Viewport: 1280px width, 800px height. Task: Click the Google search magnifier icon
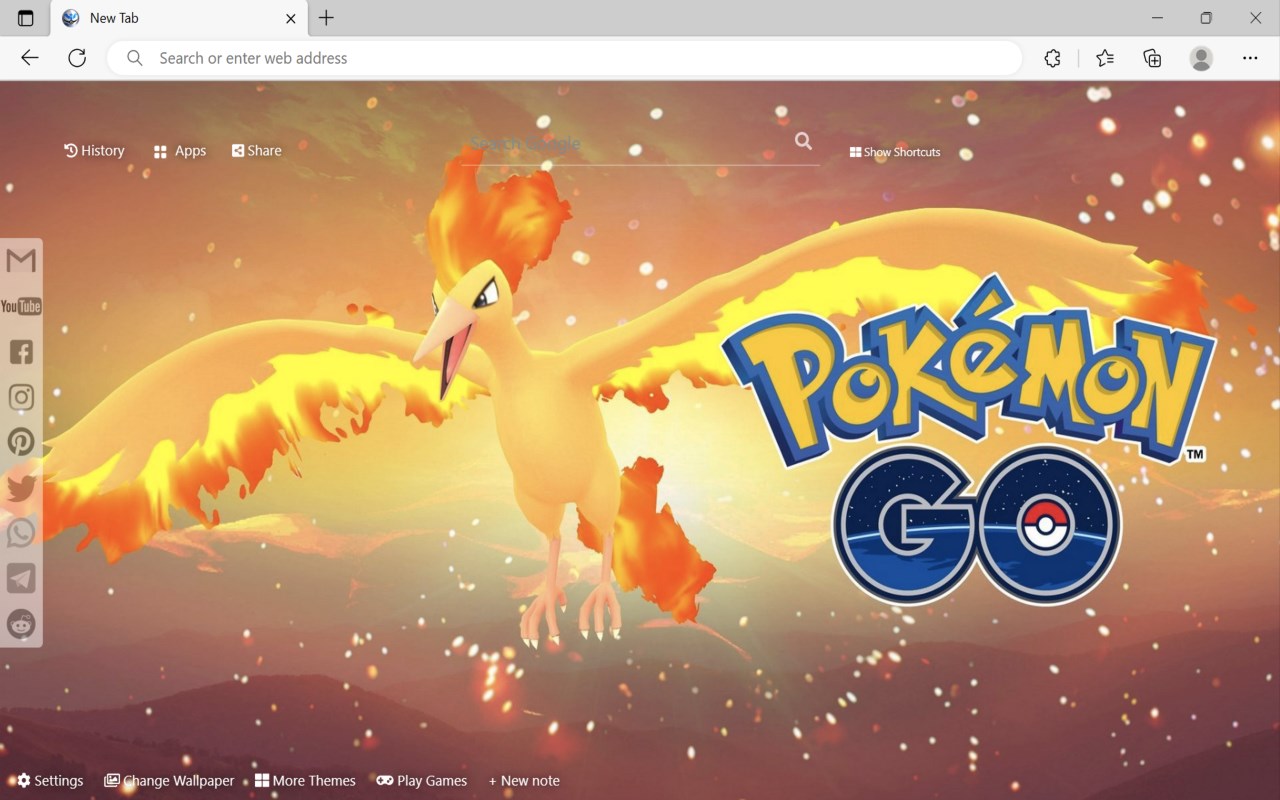coord(803,141)
